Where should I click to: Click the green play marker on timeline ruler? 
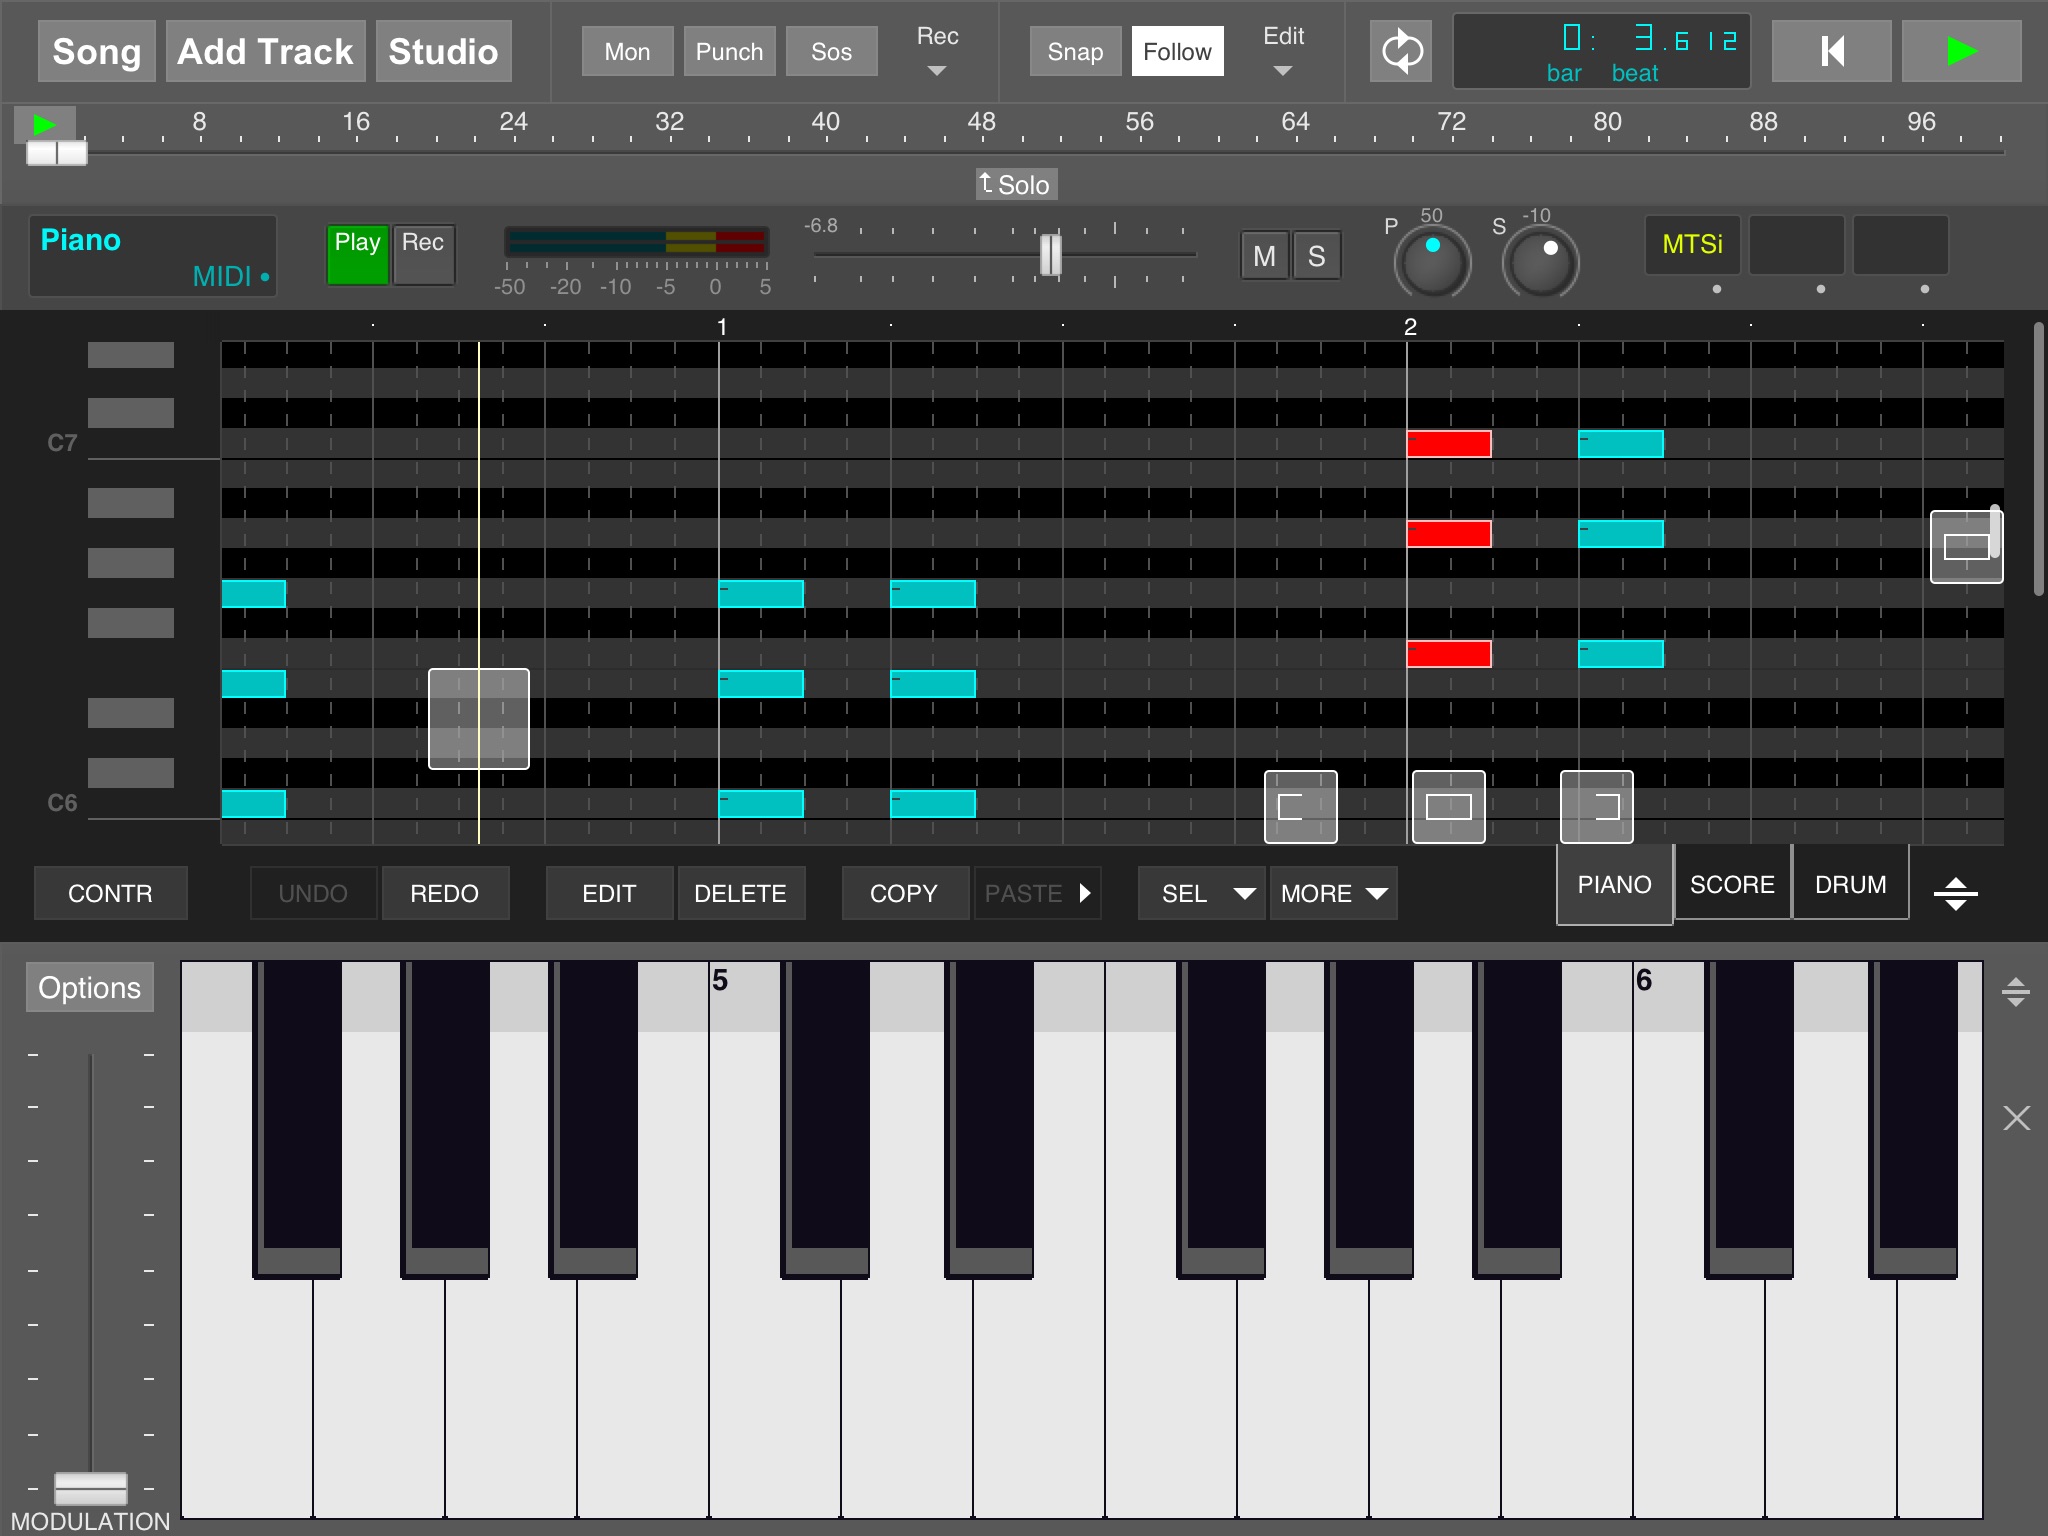[44, 125]
